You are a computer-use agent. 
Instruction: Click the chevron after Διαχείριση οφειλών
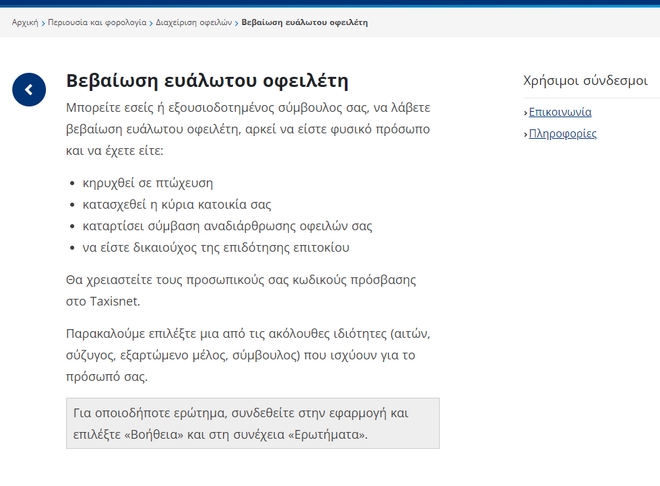(236, 22)
